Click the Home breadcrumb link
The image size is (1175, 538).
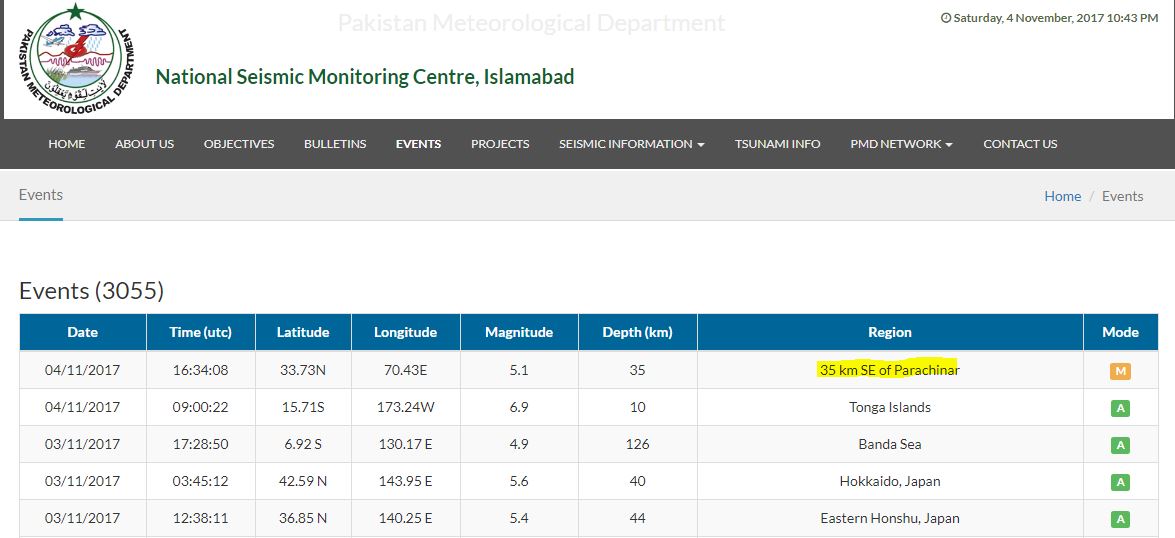click(1062, 196)
